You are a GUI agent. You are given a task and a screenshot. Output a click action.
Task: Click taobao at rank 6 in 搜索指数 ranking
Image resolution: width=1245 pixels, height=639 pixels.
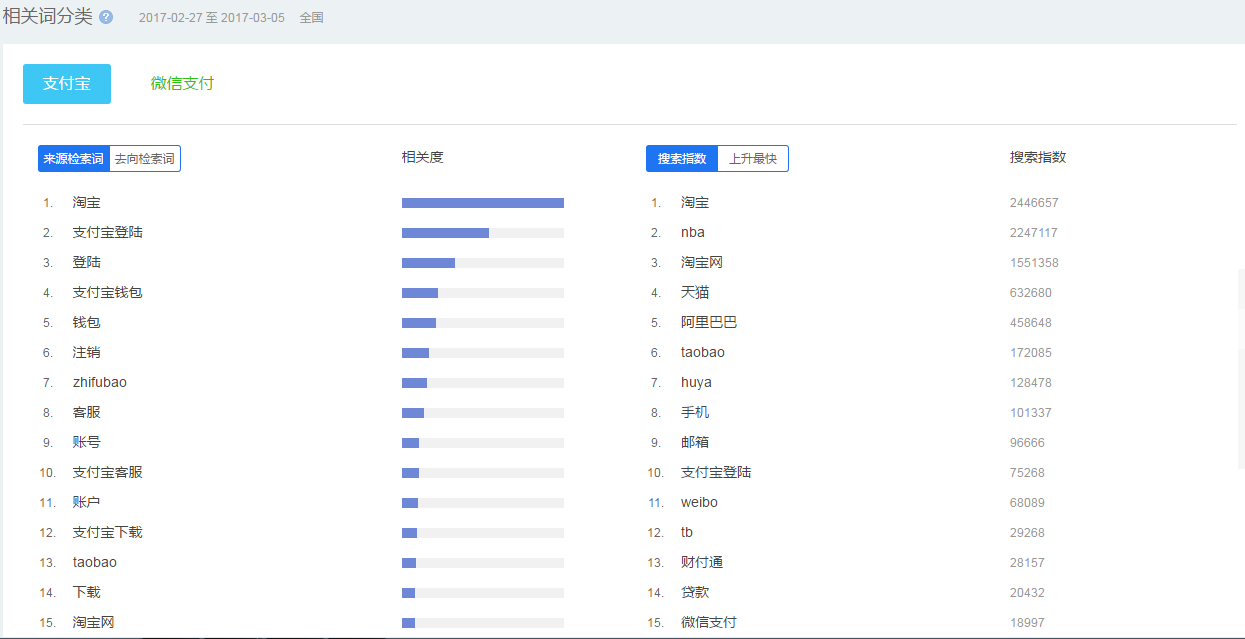pyautogui.click(x=703, y=353)
